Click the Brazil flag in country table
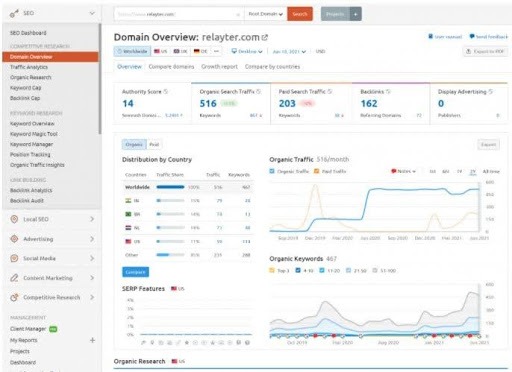Image resolution: width=512 pixels, height=372 pixels. pyautogui.click(x=128, y=214)
